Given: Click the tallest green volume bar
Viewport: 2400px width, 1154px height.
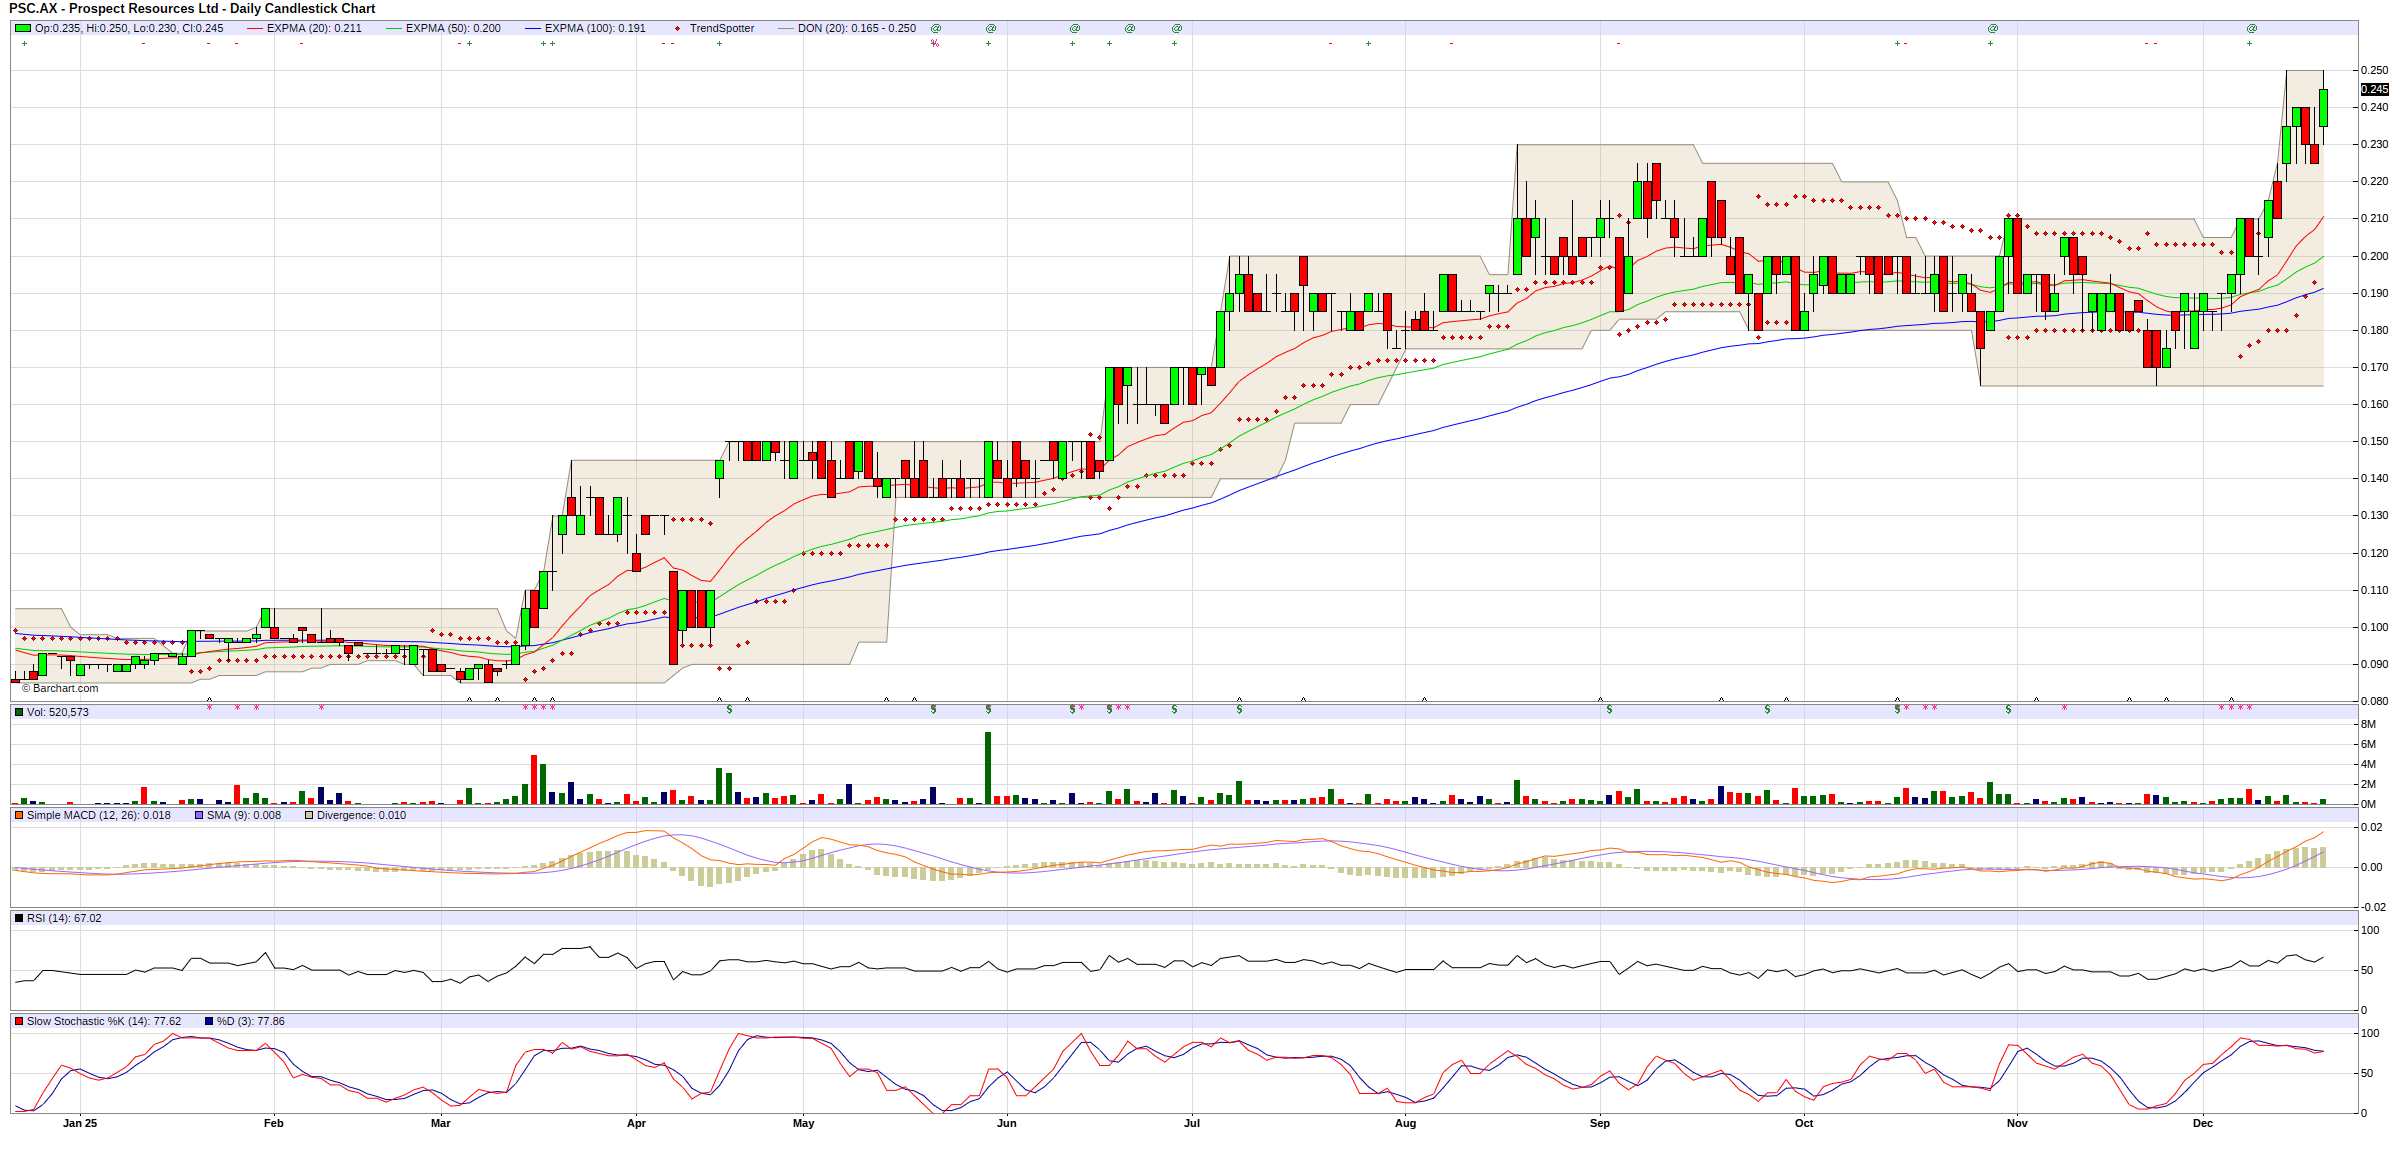Looking at the screenshot, I should (988, 767).
